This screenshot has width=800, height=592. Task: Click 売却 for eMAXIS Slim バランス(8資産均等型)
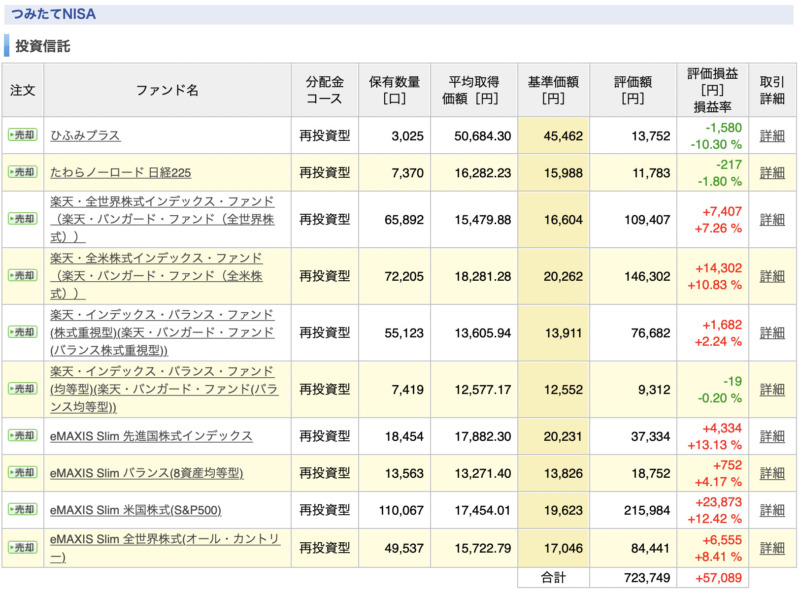(x=22, y=473)
